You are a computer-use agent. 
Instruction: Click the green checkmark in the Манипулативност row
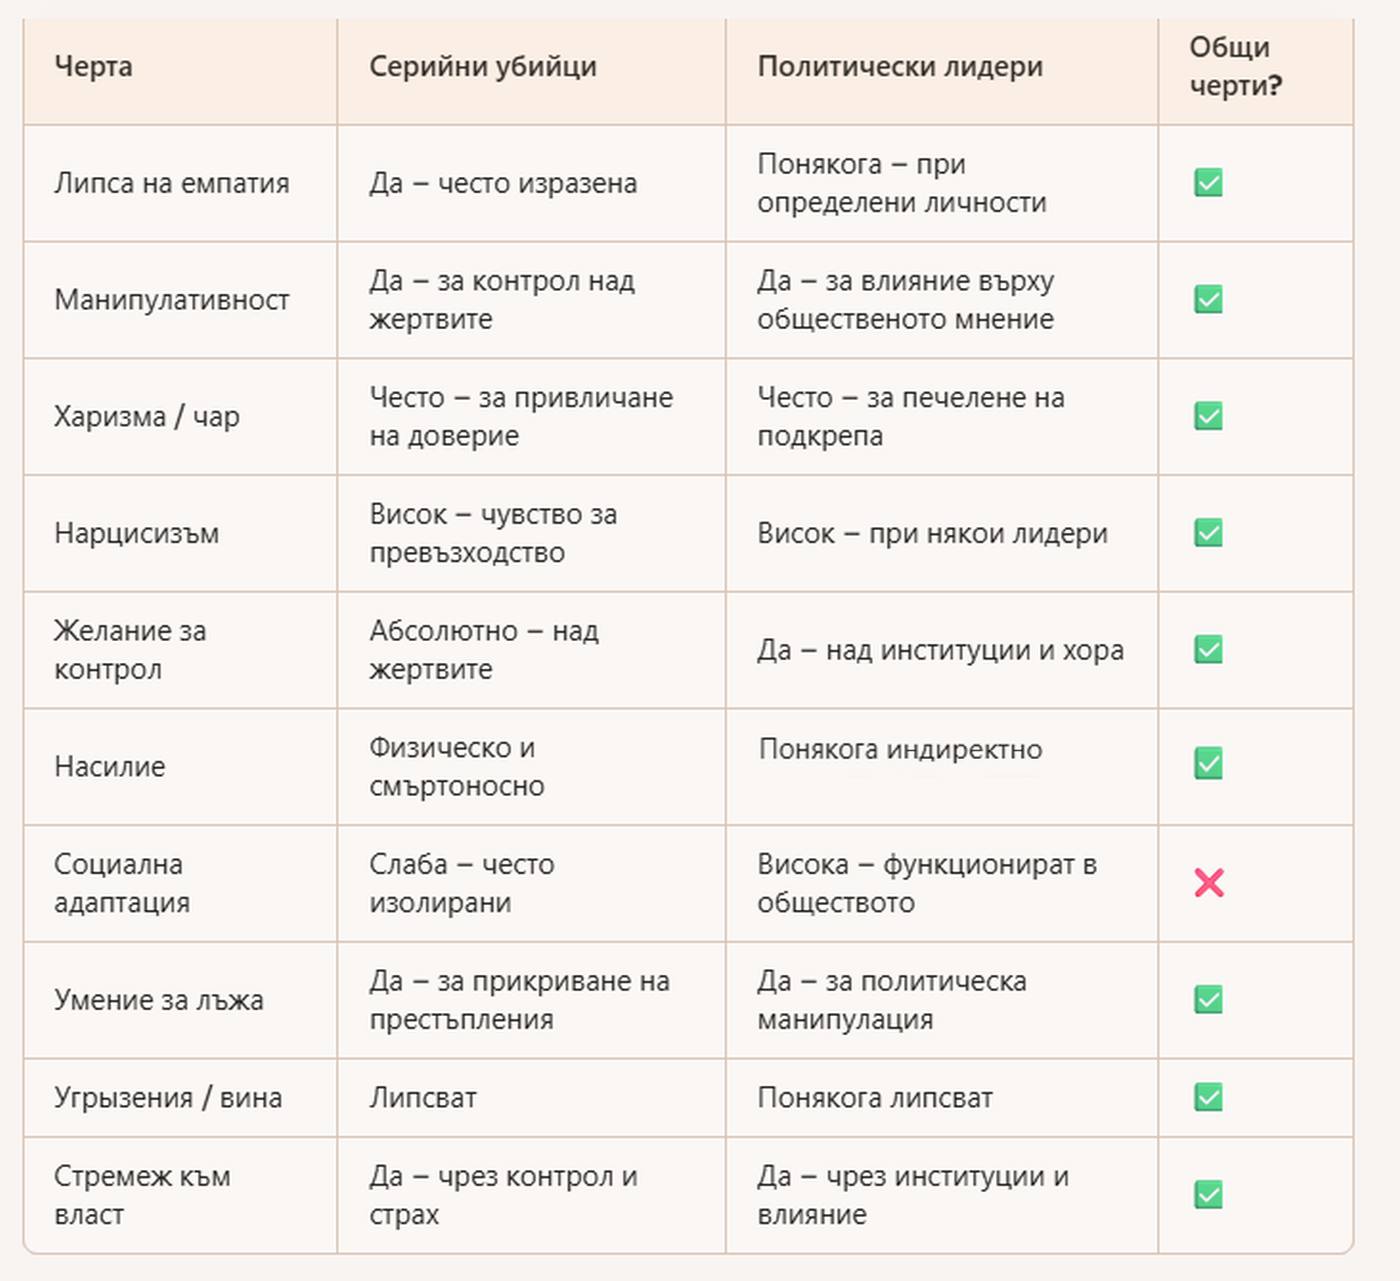point(1208,299)
